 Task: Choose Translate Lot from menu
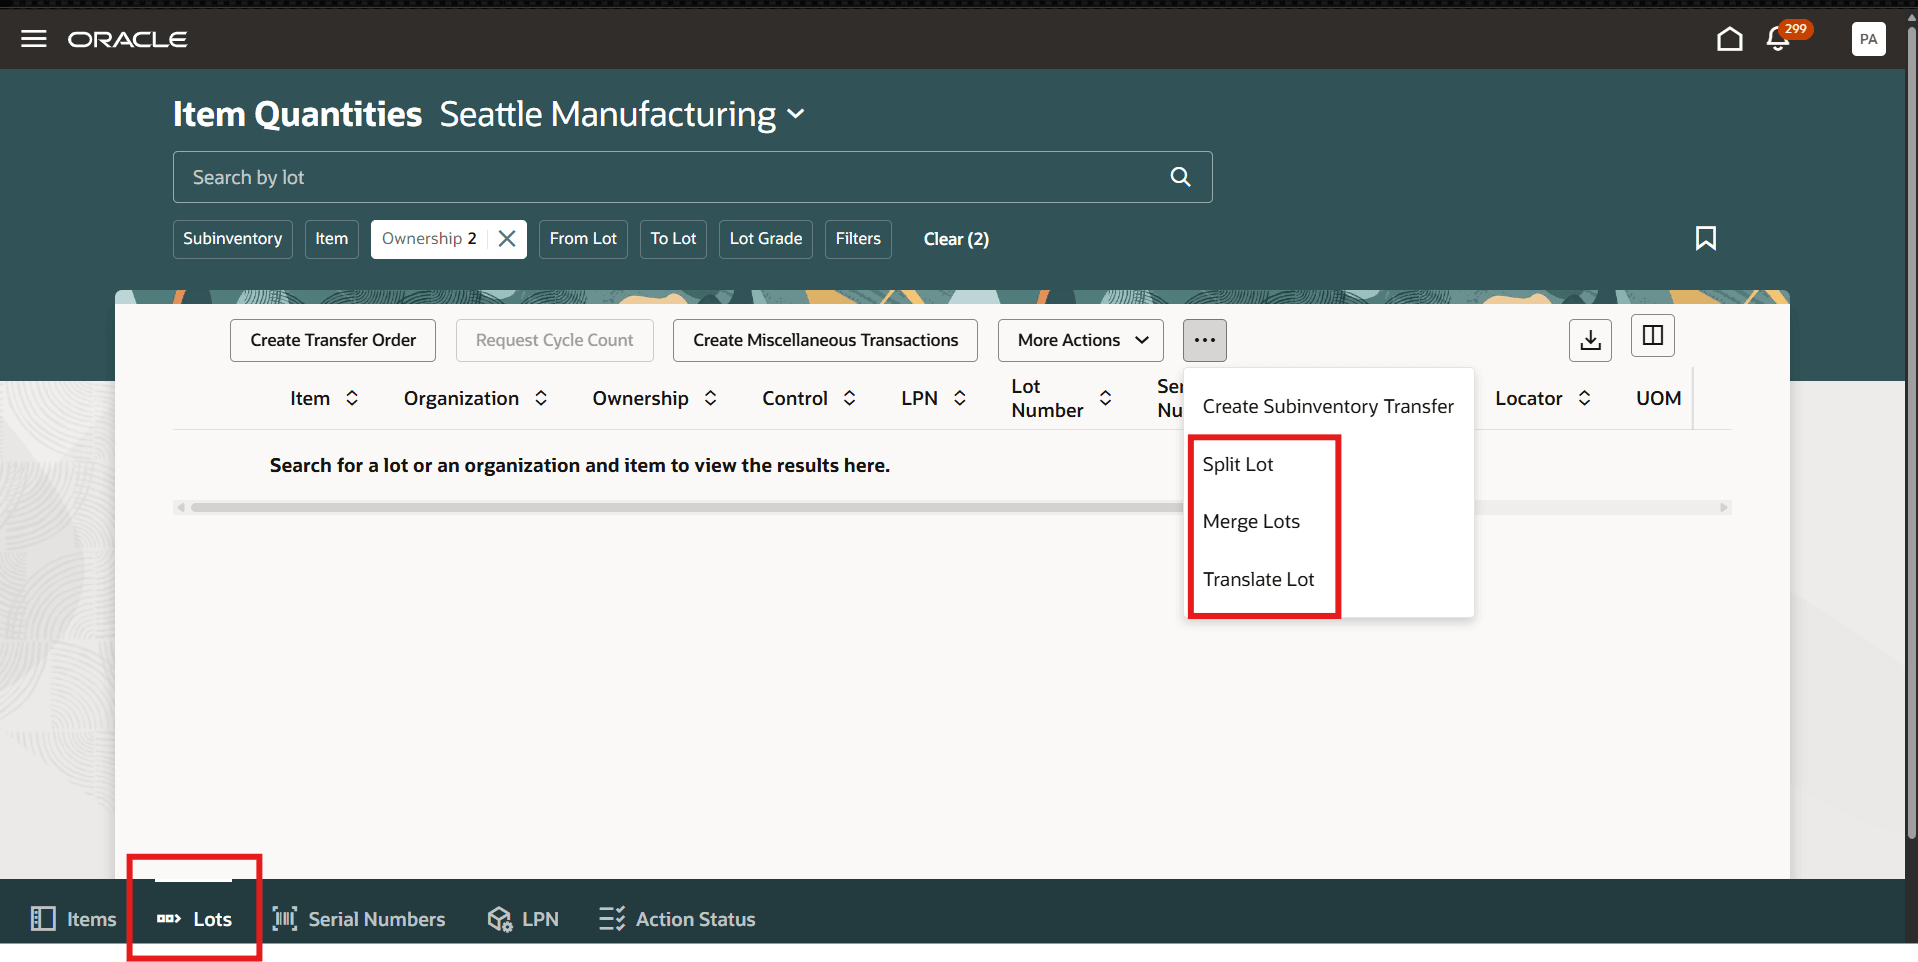(x=1328, y=579)
